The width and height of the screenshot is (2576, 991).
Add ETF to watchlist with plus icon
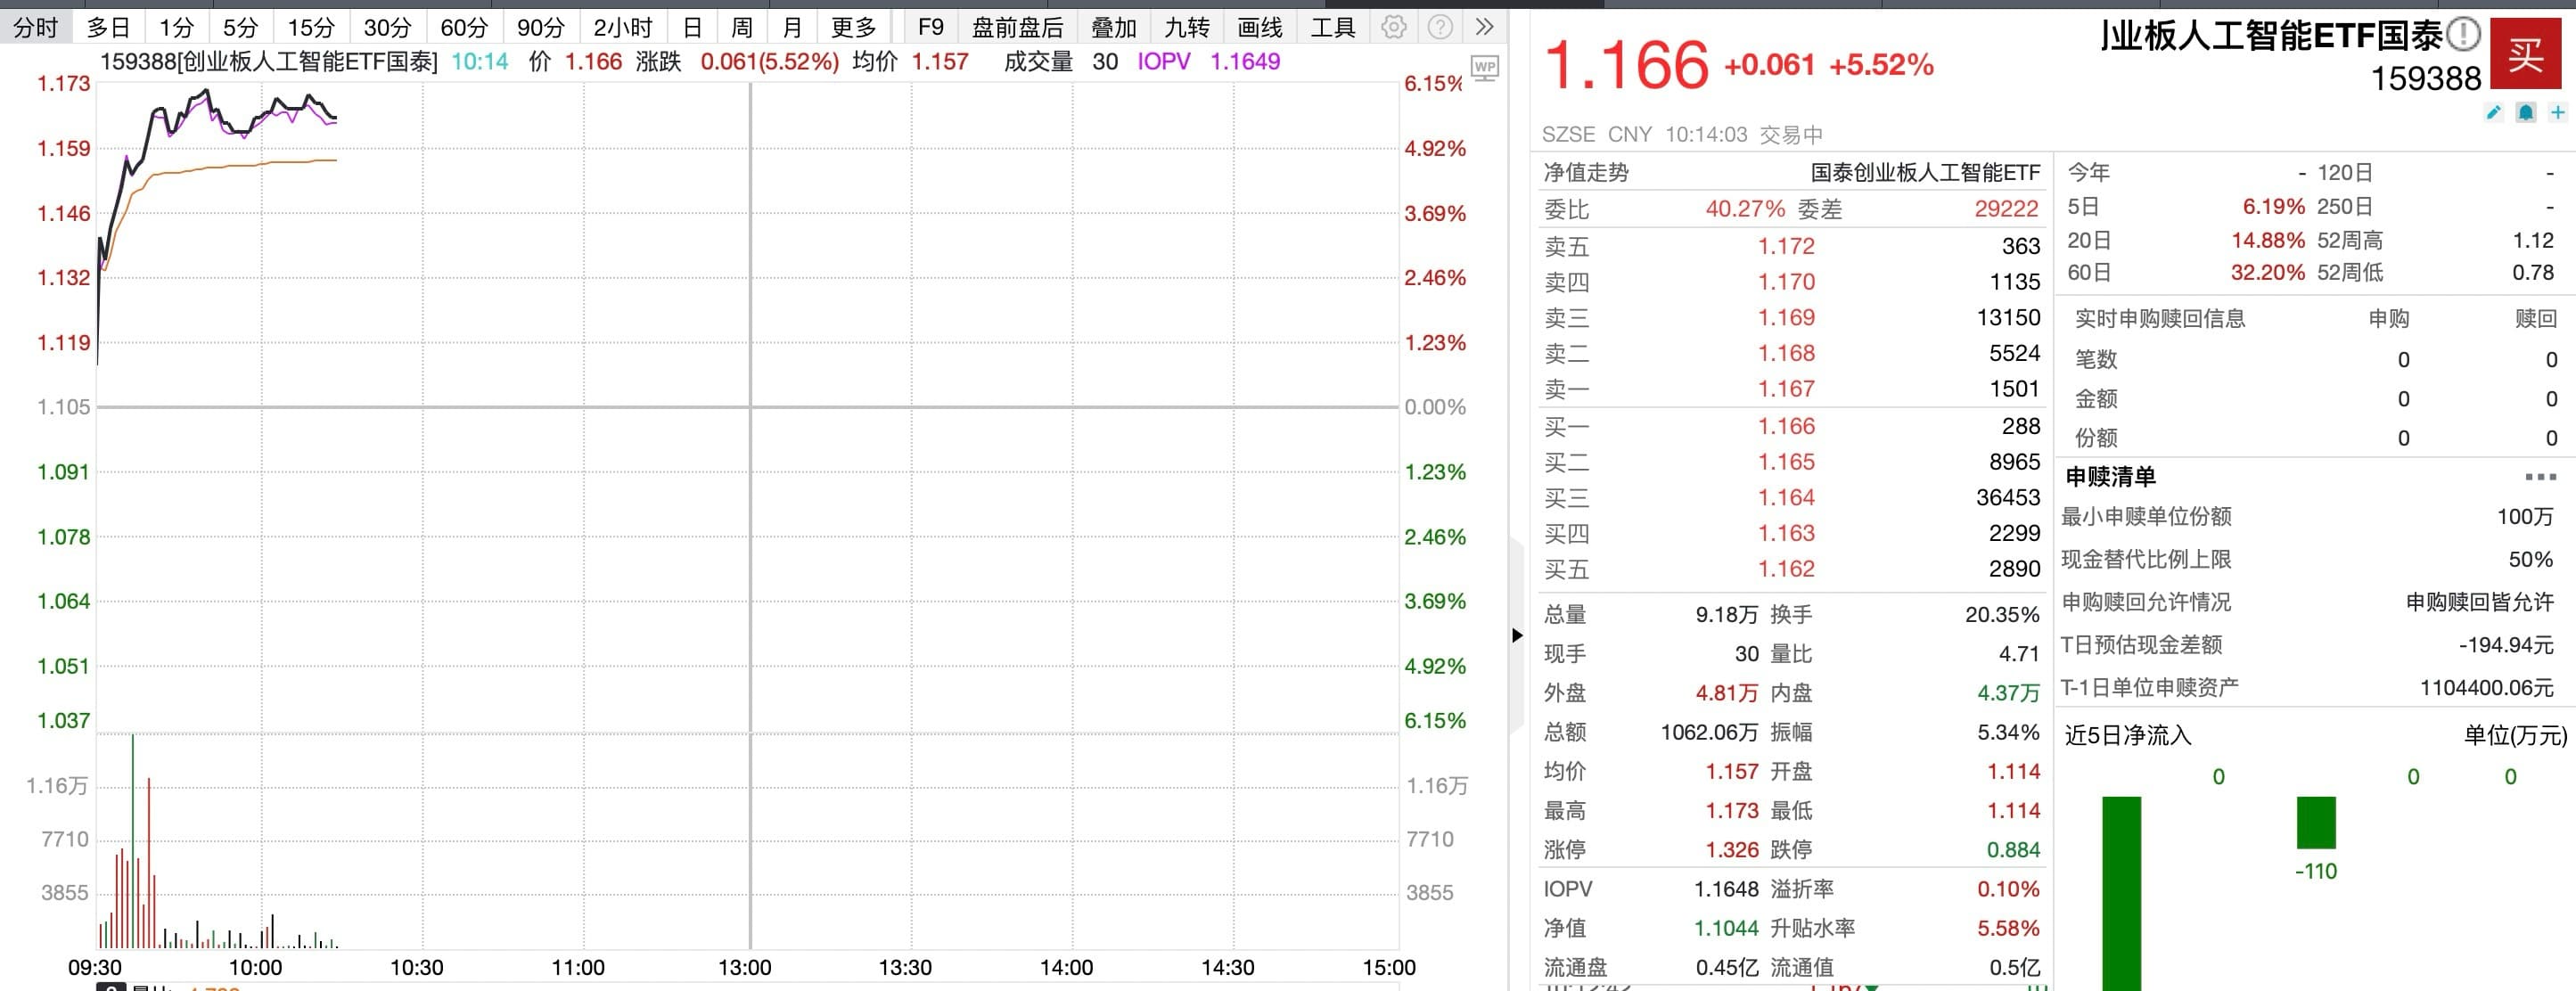point(2557,112)
